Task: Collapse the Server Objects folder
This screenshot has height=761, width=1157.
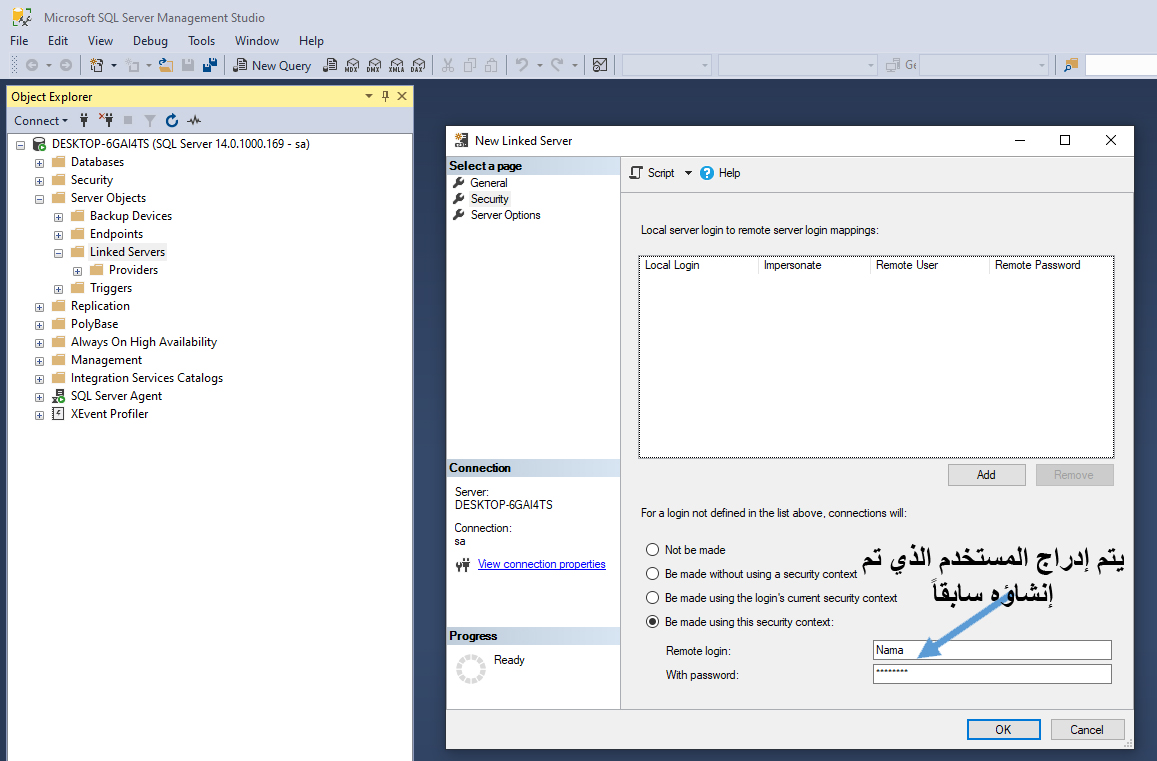Action: tap(40, 199)
